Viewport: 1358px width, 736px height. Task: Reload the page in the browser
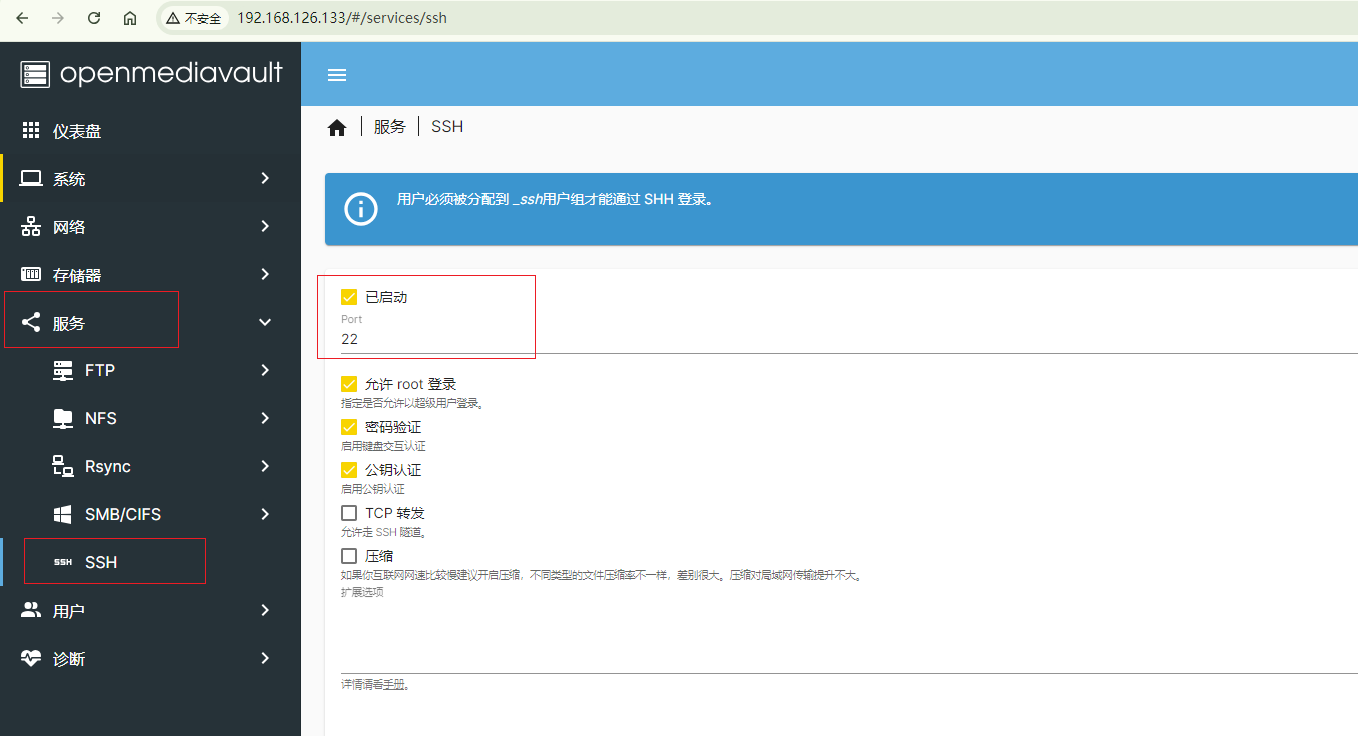[x=94, y=18]
